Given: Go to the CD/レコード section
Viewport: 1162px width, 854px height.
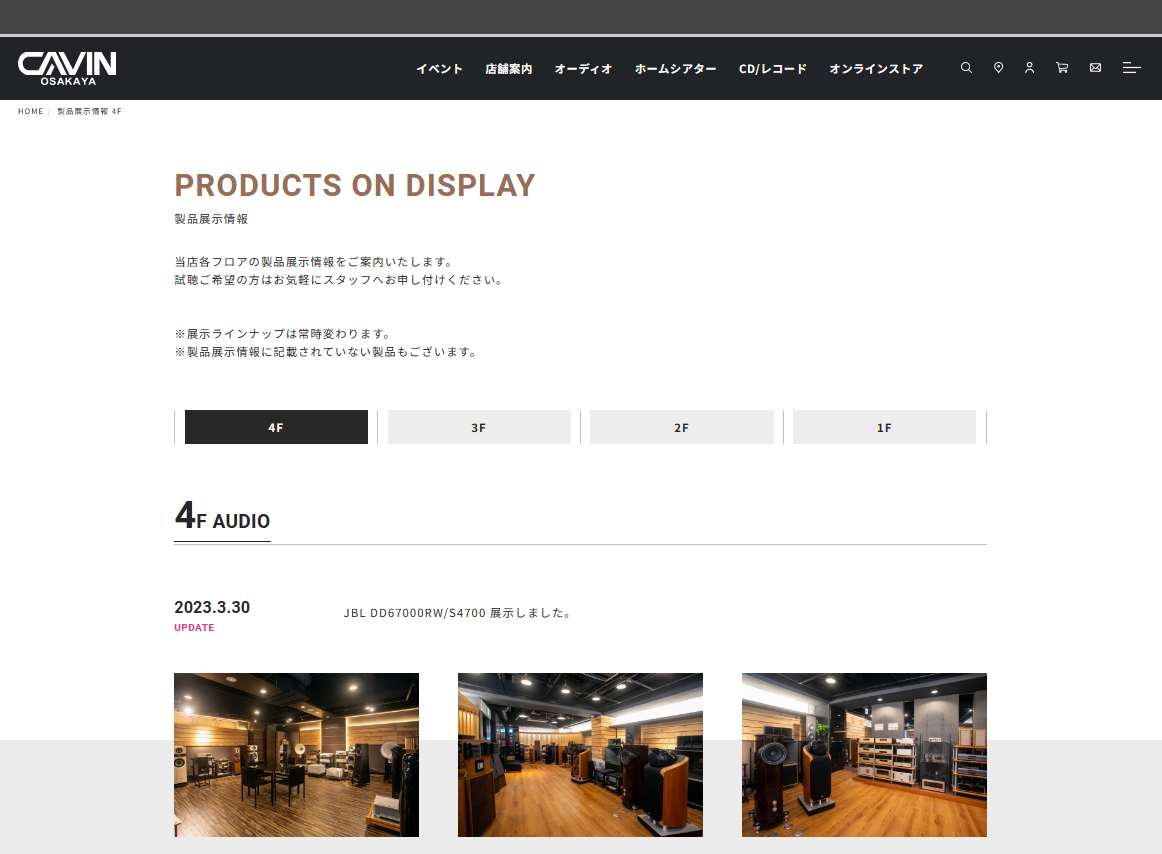Looking at the screenshot, I should click(772, 69).
